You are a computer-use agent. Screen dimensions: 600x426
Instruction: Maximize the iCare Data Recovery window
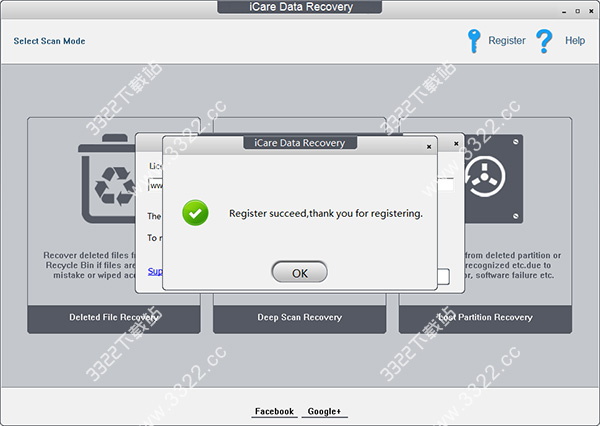(577, 11)
